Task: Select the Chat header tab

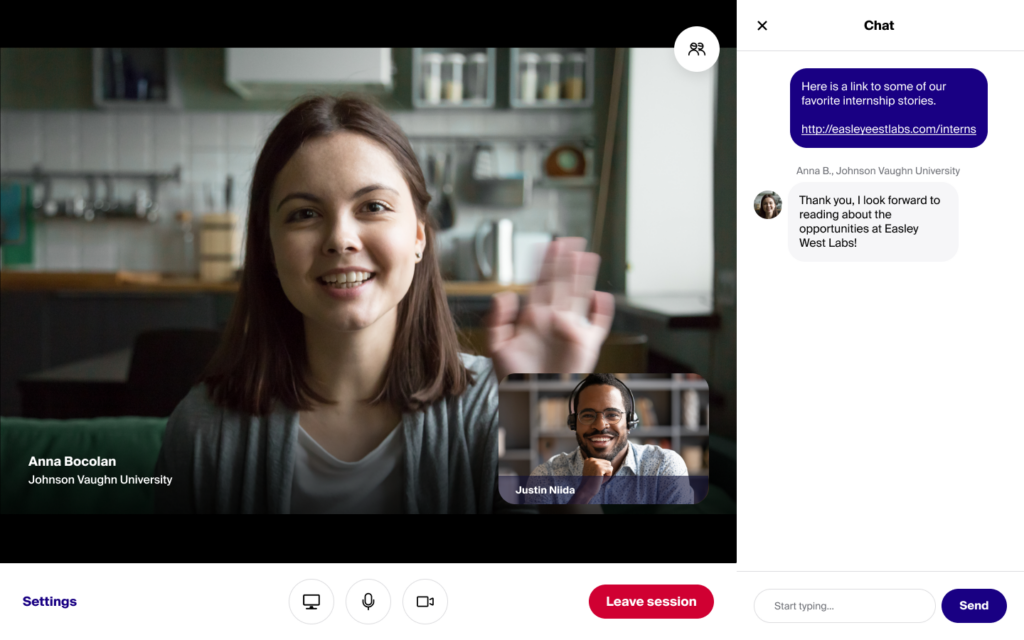Action: point(878,25)
